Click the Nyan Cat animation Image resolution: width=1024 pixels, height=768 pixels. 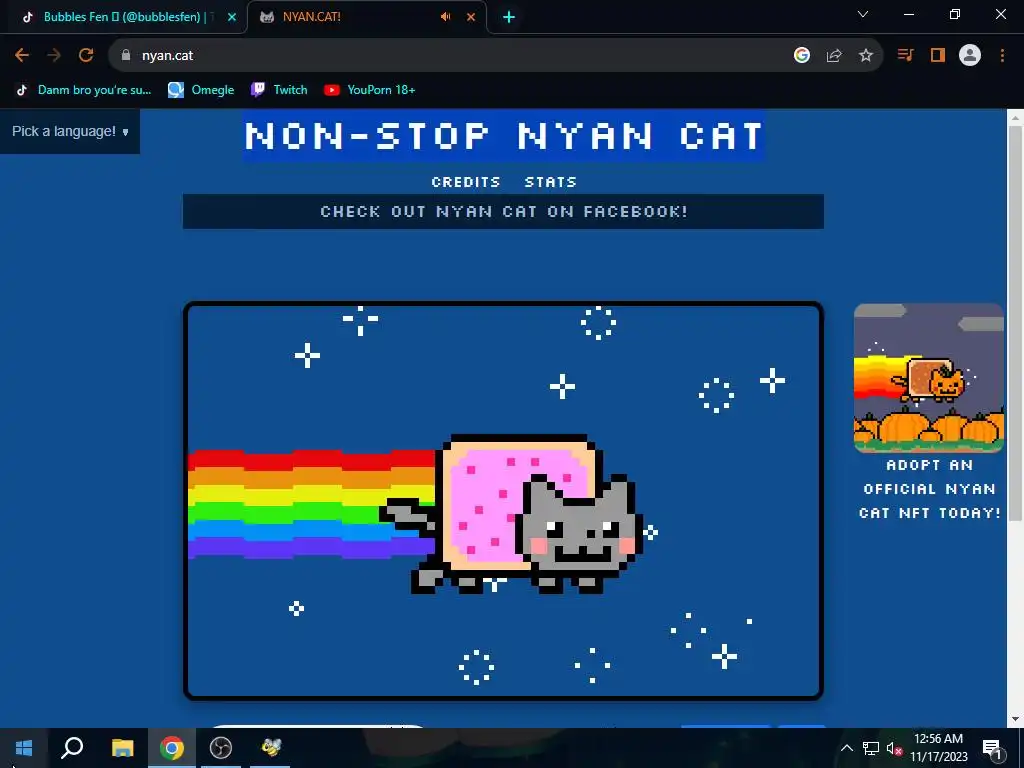coord(504,502)
